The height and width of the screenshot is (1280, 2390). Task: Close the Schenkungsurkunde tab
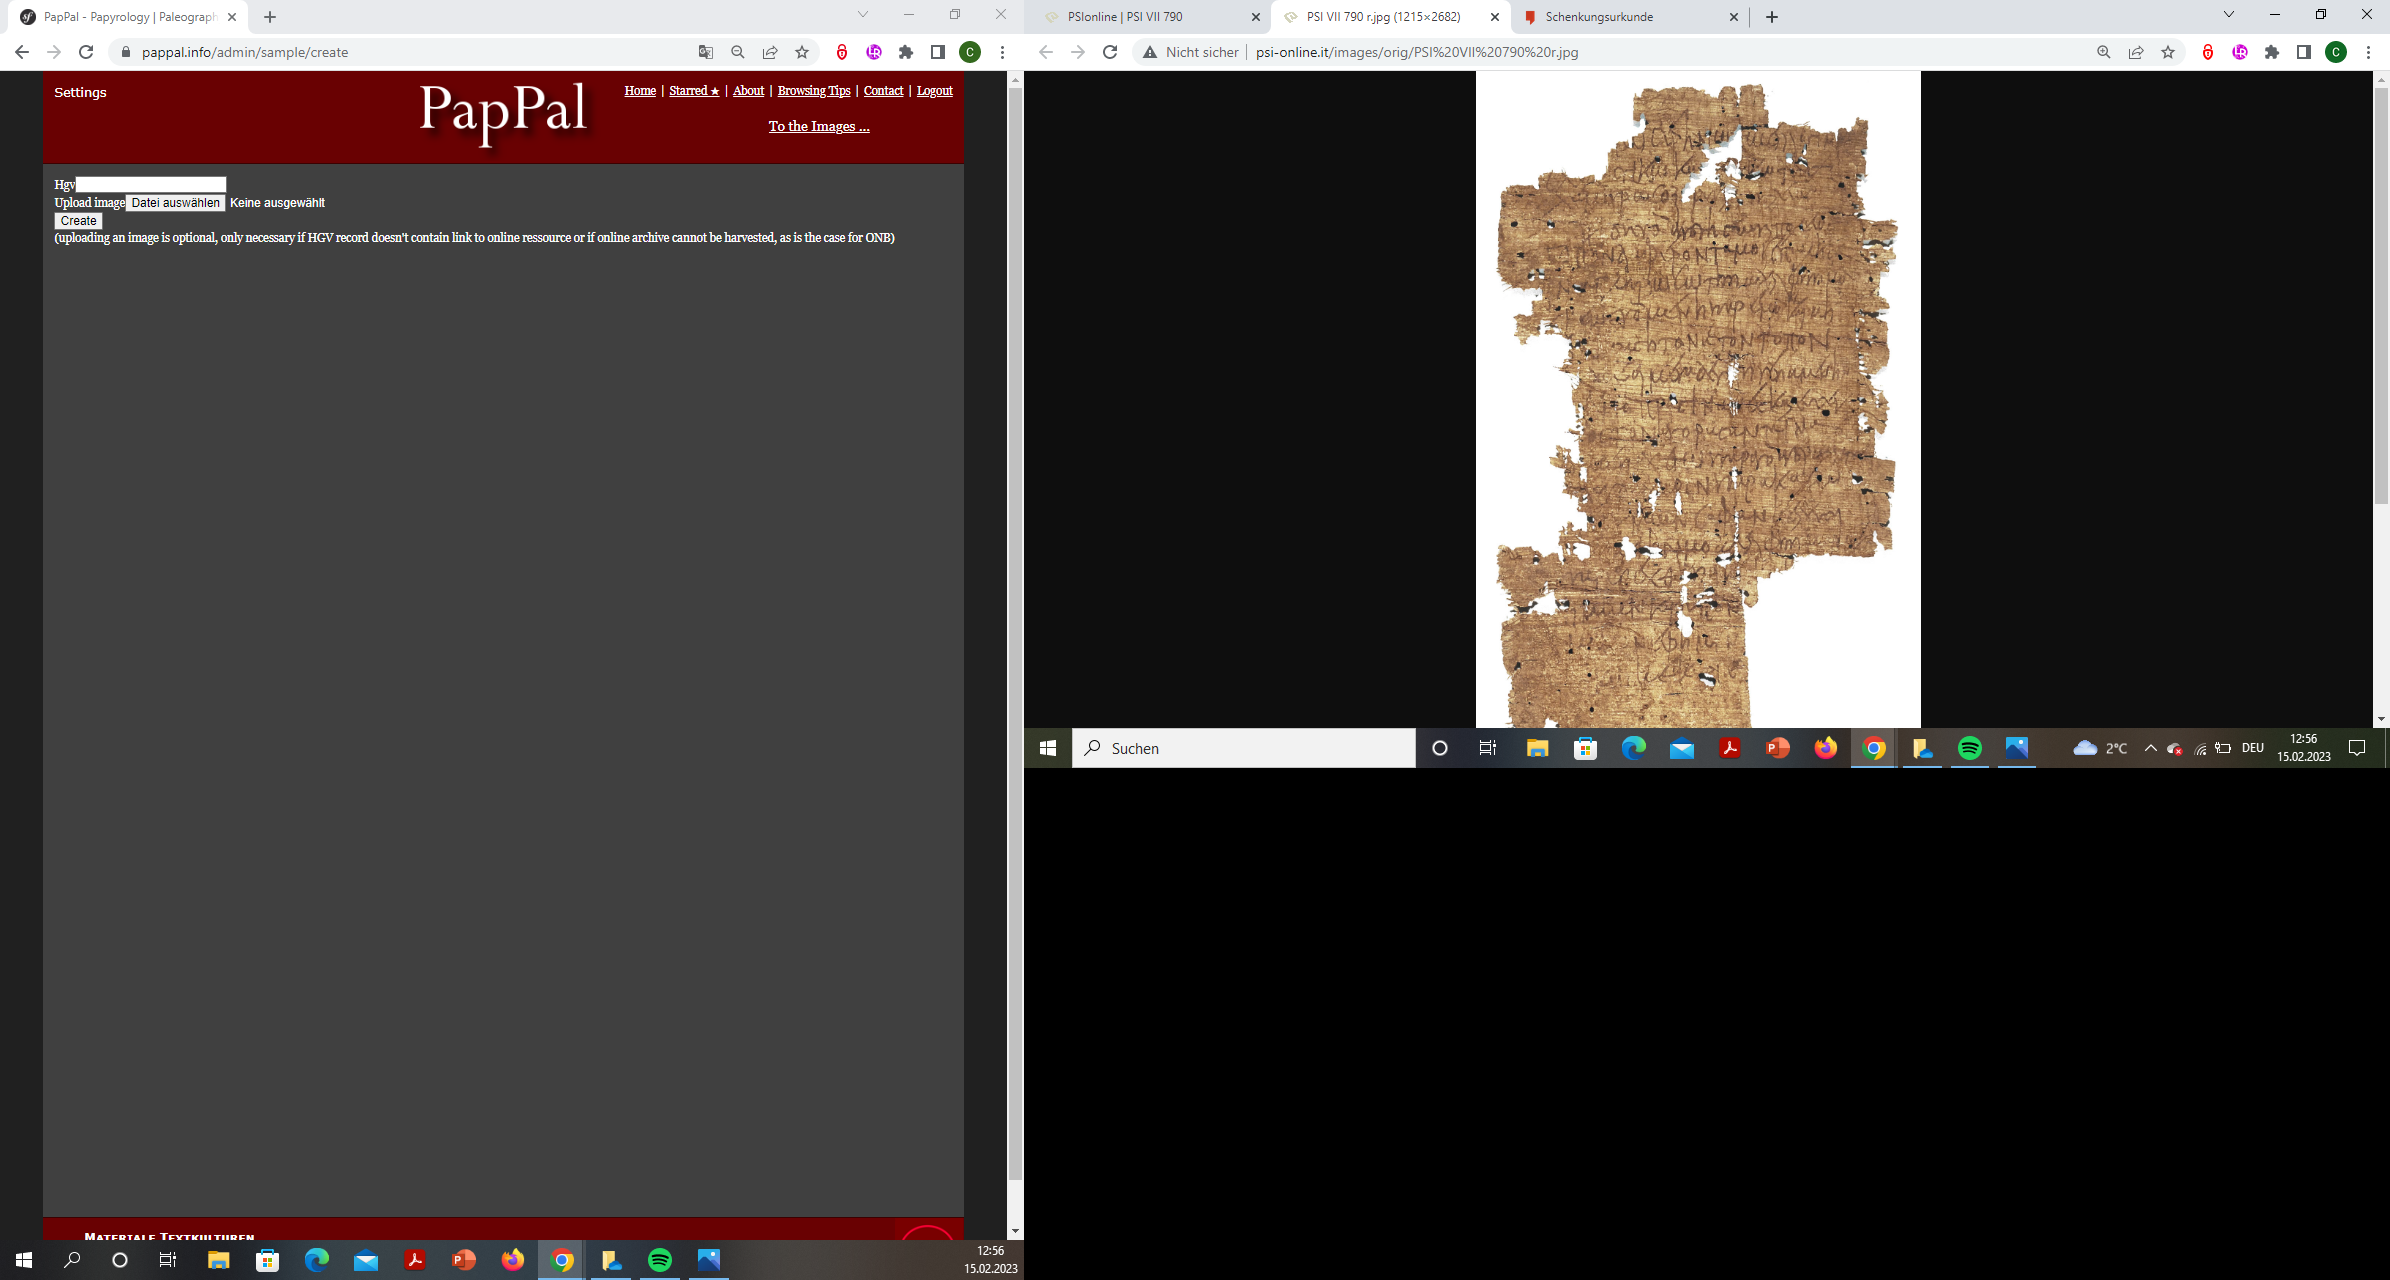(1734, 17)
